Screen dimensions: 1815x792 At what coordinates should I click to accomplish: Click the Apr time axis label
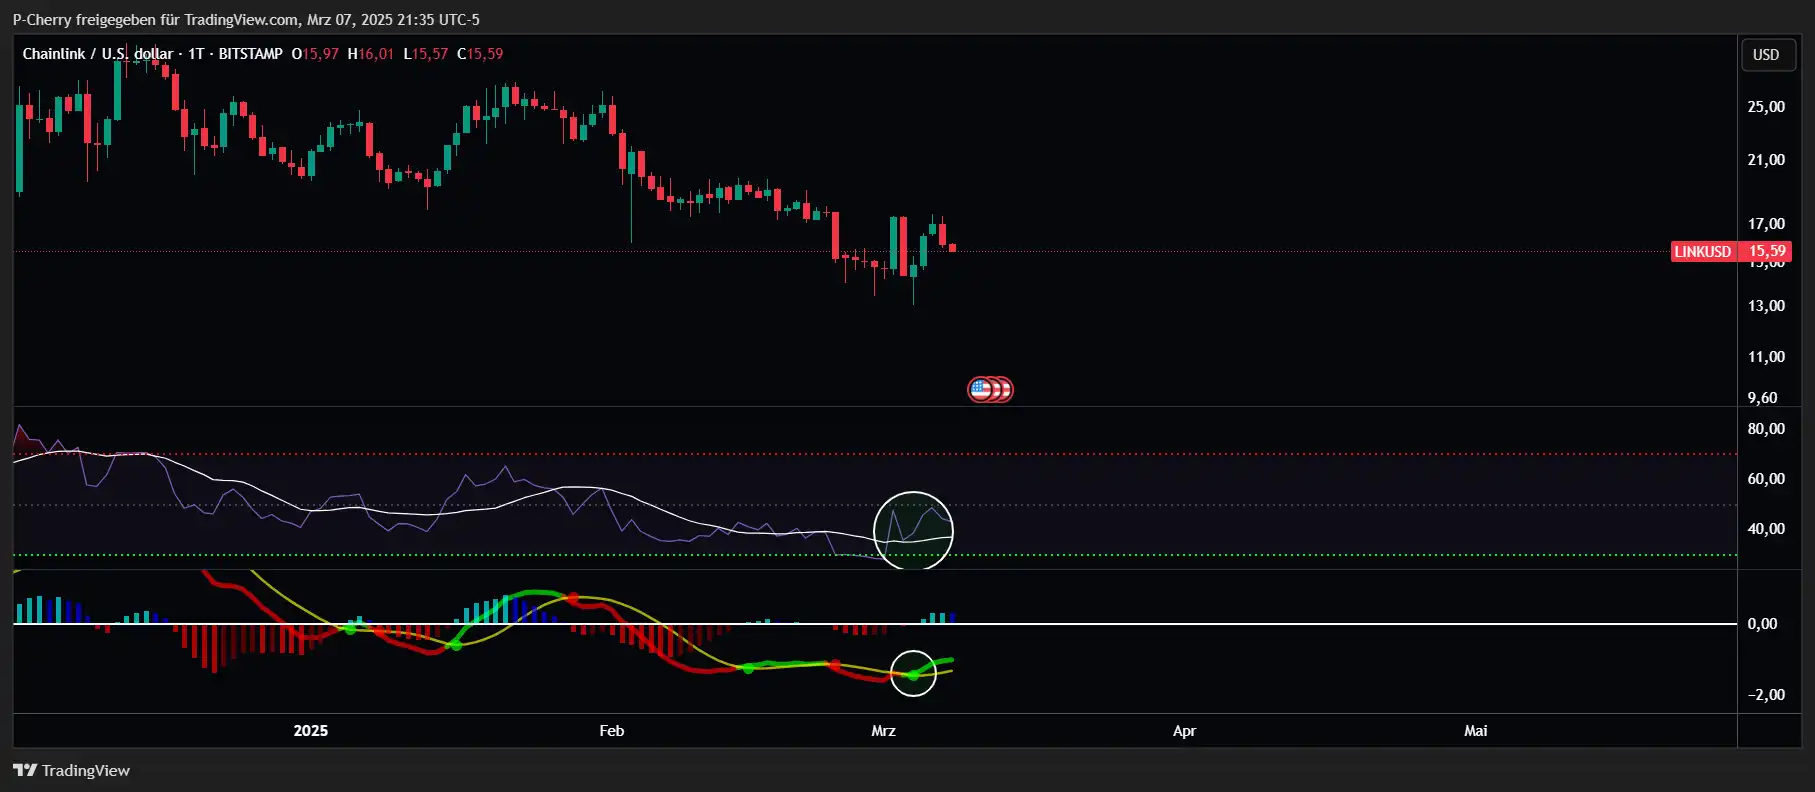pos(1184,731)
